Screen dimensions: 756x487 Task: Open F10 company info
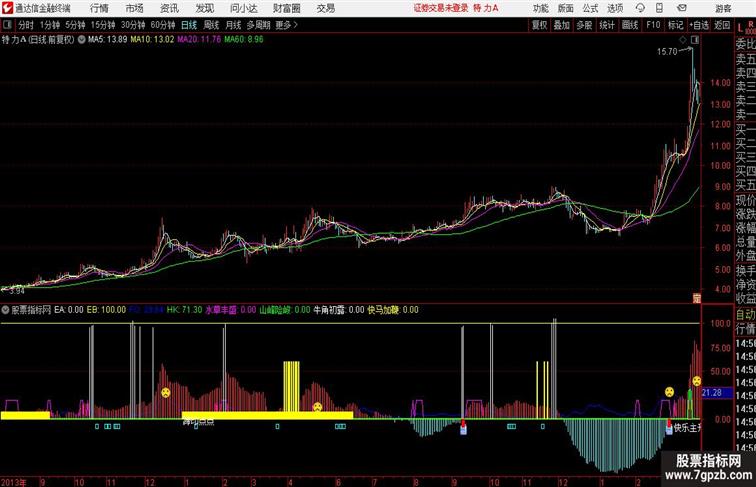click(653, 25)
